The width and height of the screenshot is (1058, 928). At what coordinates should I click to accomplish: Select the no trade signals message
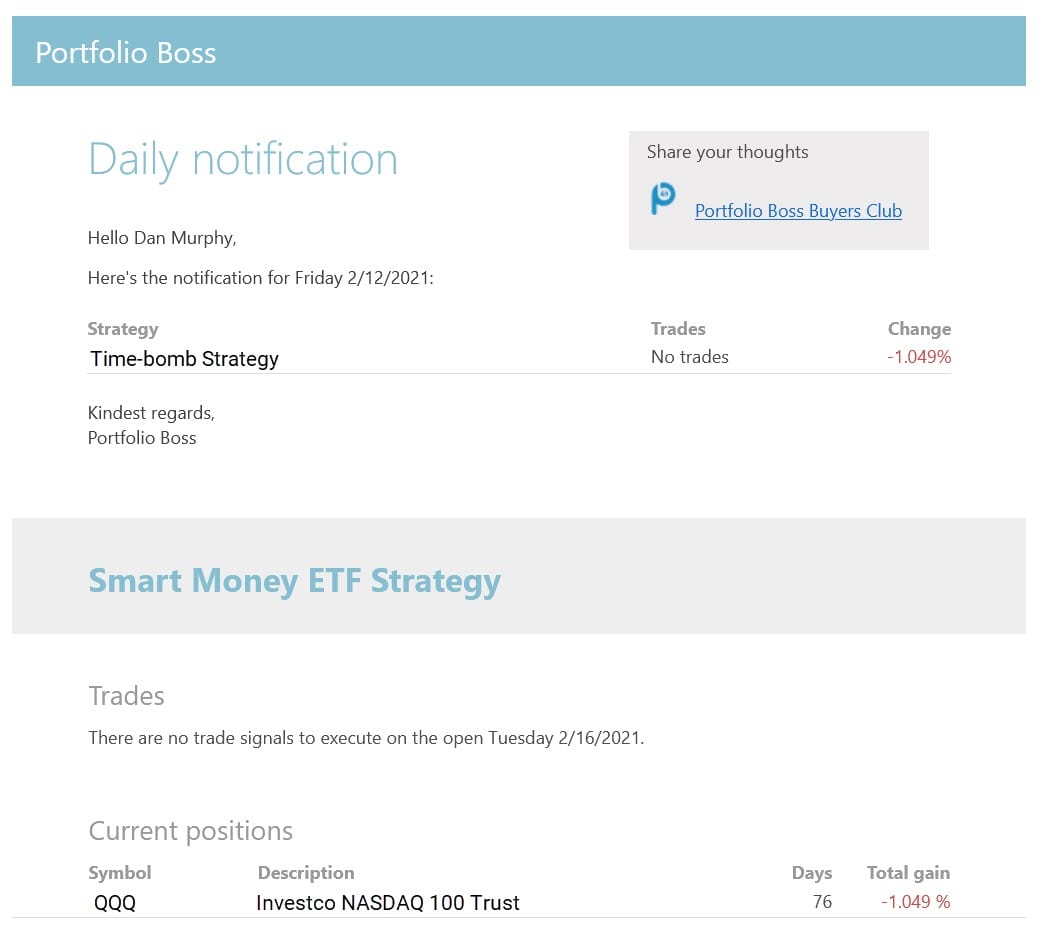[x=367, y=737]
